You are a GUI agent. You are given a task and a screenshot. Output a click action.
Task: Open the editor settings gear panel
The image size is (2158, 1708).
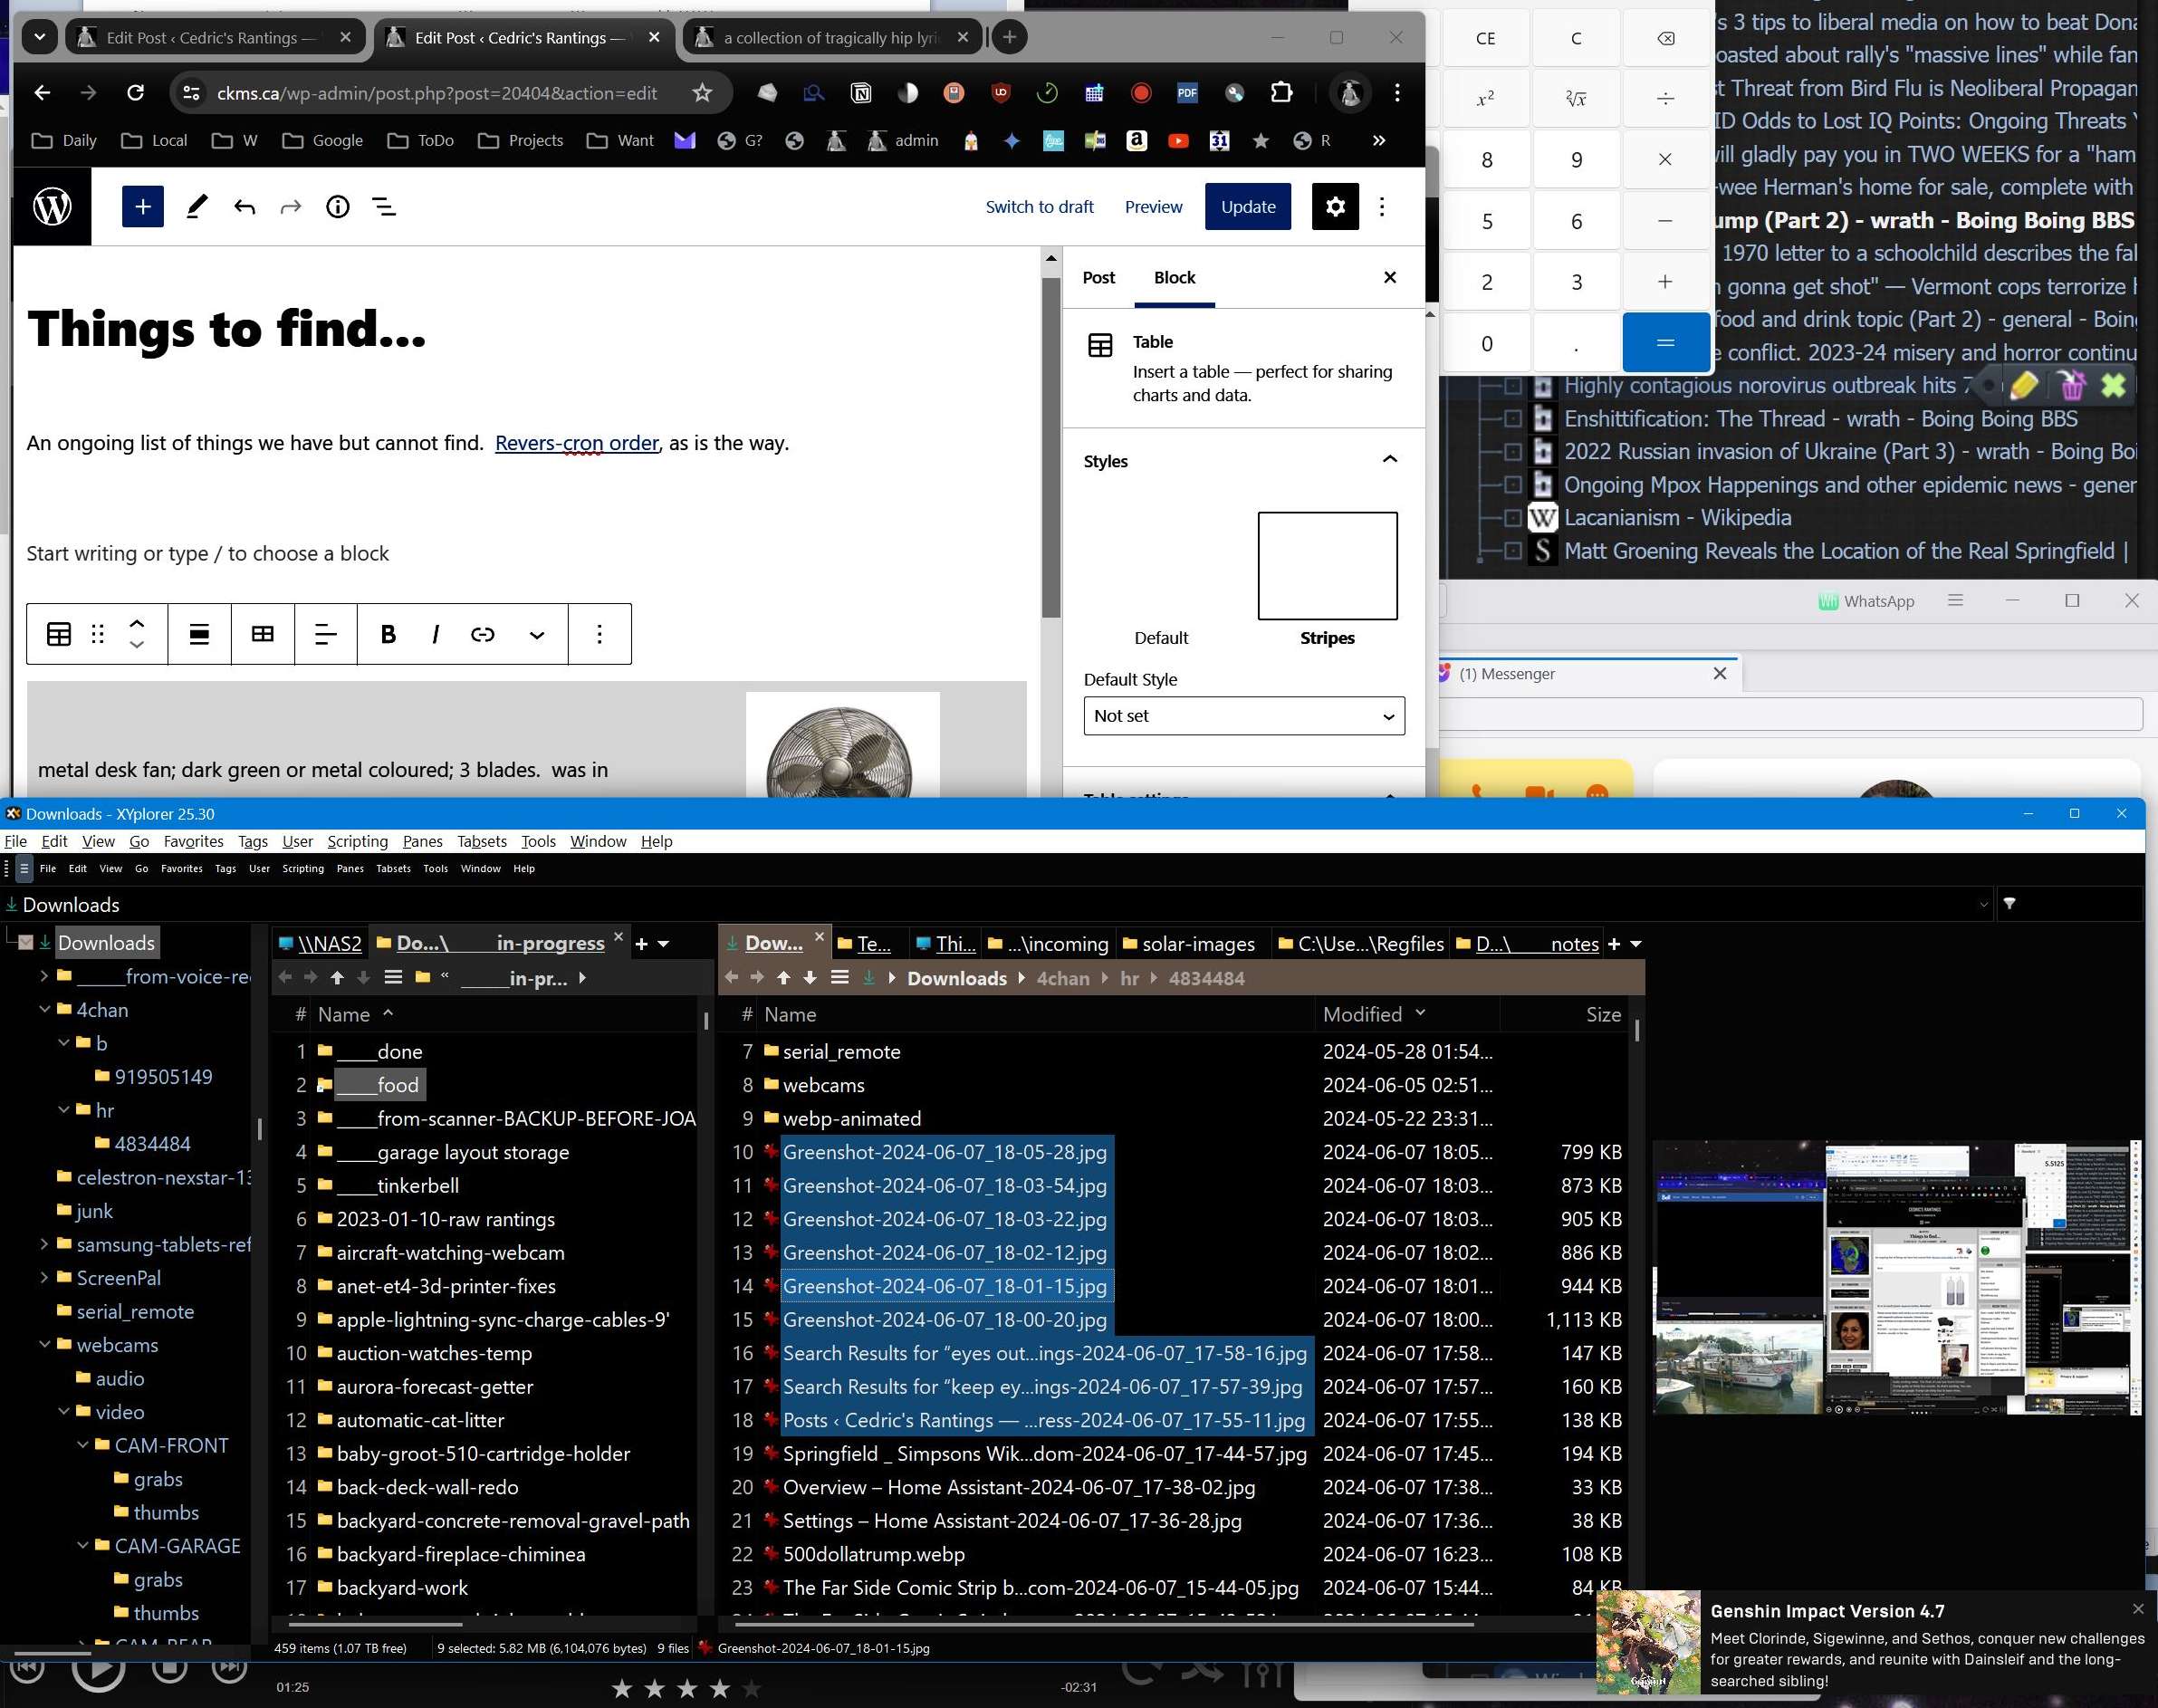click(1335, 207)
